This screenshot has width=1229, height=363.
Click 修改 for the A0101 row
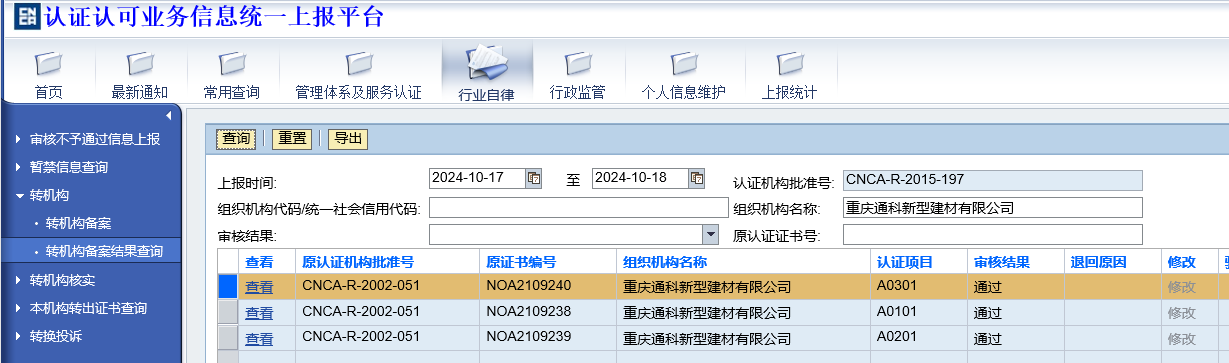(x=1181, y=312)
